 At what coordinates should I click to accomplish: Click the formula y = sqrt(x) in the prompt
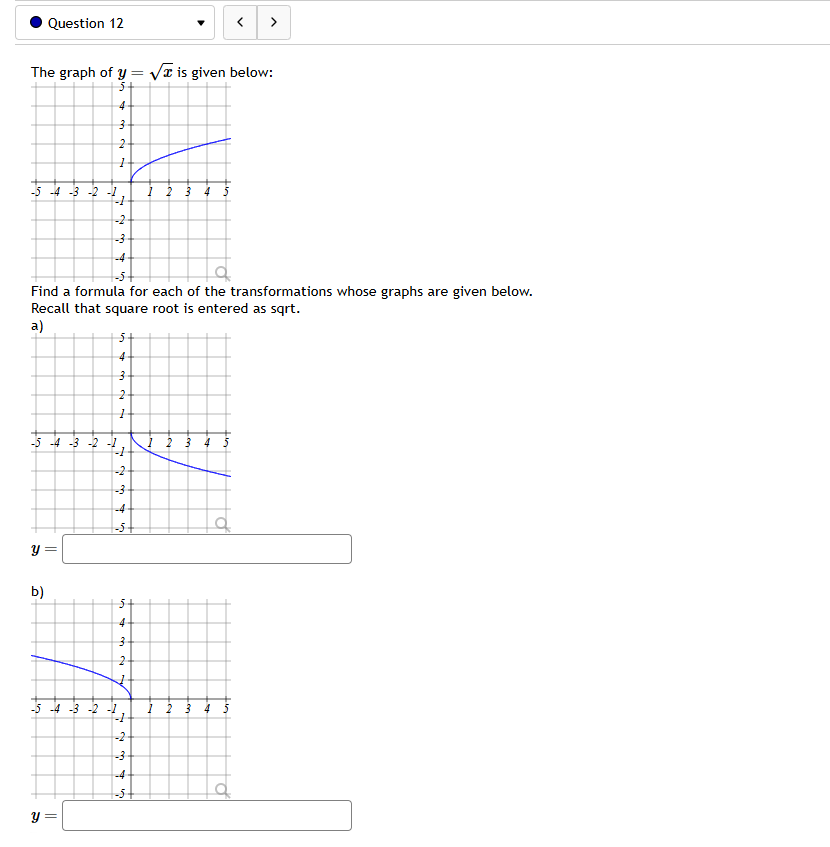click(140, 71)
